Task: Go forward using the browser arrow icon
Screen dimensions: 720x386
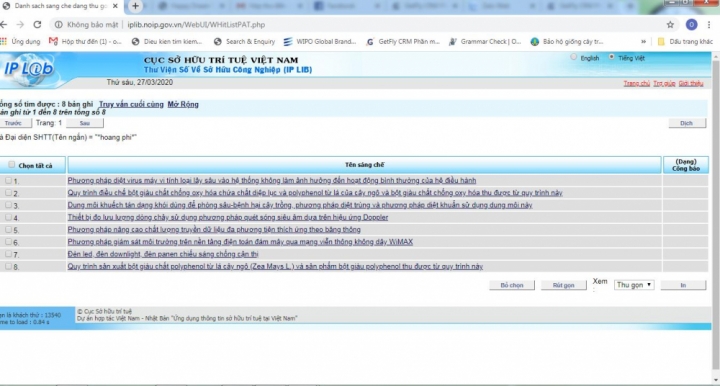Action: pyautogui.click(x=20, y=25)
